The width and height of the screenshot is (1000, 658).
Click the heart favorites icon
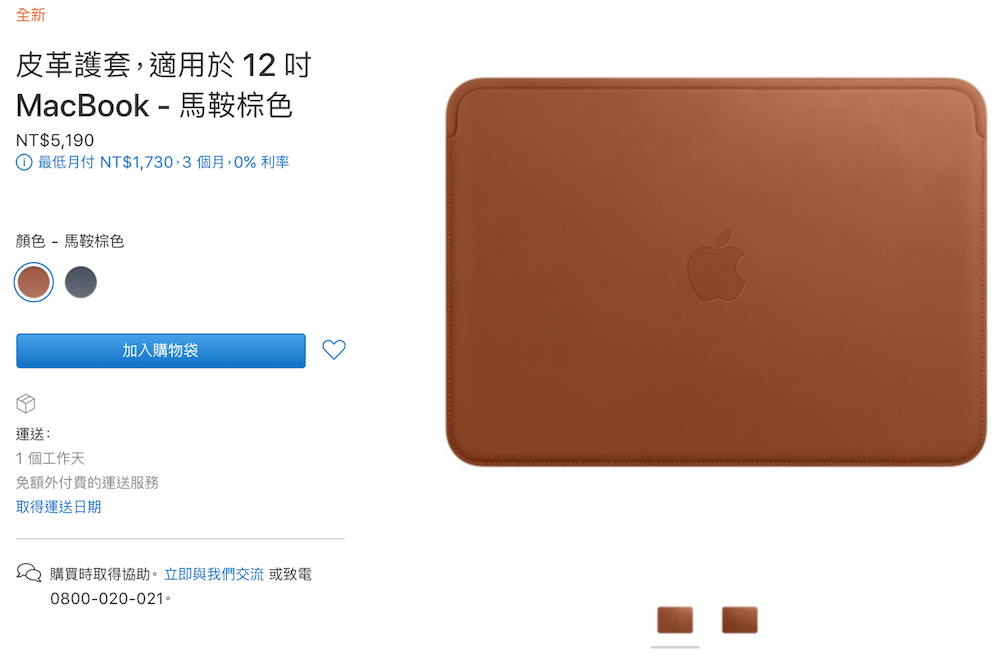[x=334, y=349]
